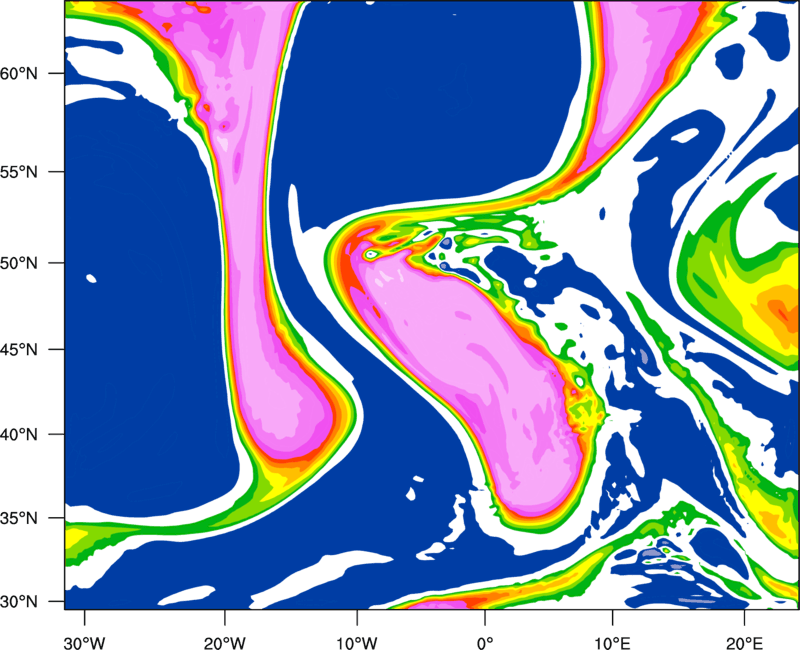800x650 pixels.
Task: Click the 45°N latitude label
Action: point(19,349)
